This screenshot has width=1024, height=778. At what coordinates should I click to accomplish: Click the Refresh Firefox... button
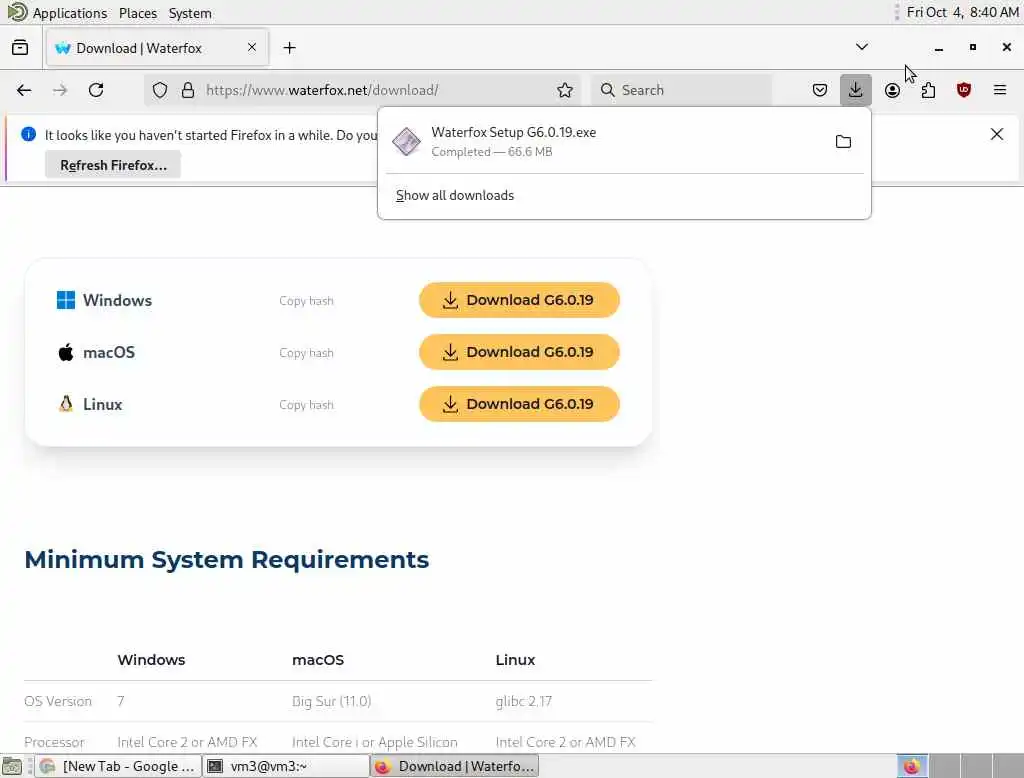113,165
